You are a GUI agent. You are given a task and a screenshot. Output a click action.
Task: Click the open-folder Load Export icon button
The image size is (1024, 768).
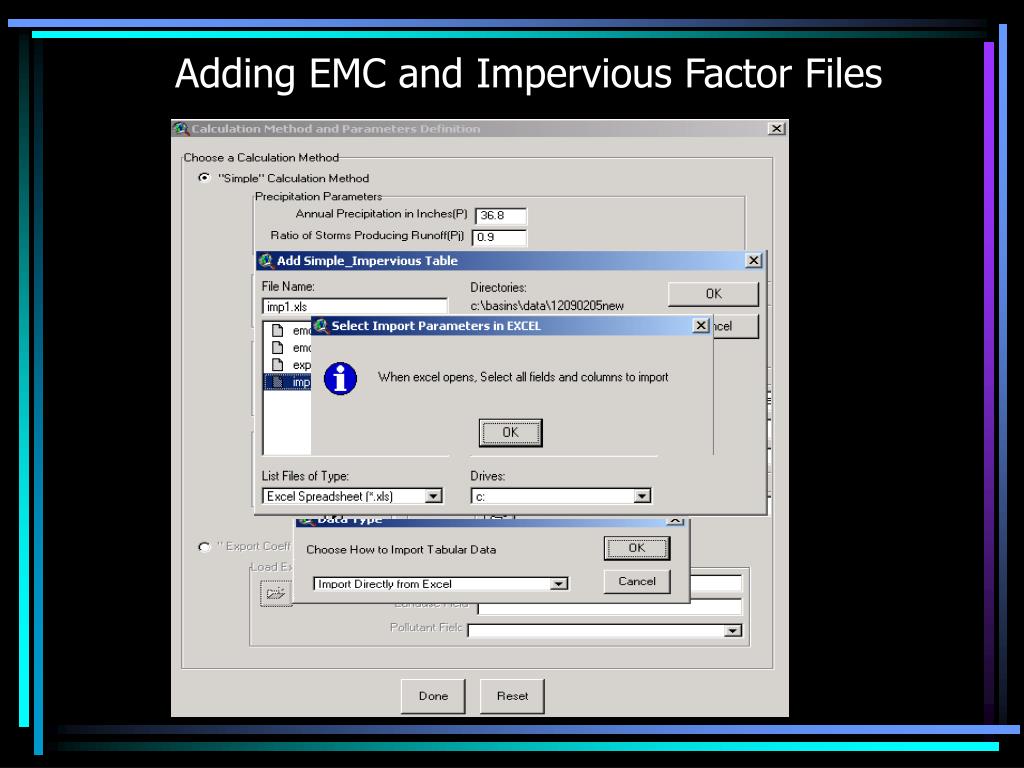click(x=276, y=594)
